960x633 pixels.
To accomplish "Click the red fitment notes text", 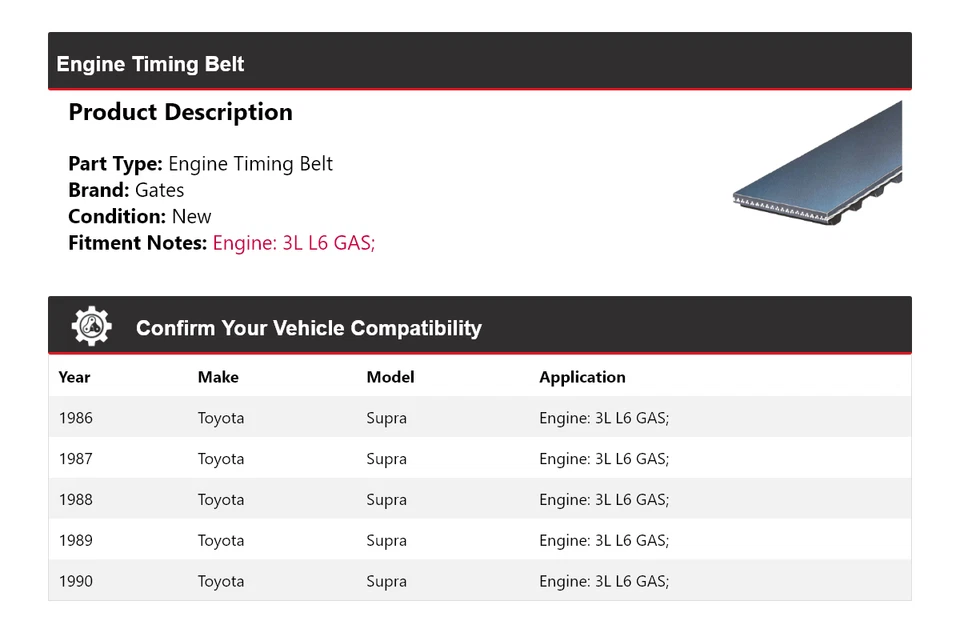I will pos(293,242).
